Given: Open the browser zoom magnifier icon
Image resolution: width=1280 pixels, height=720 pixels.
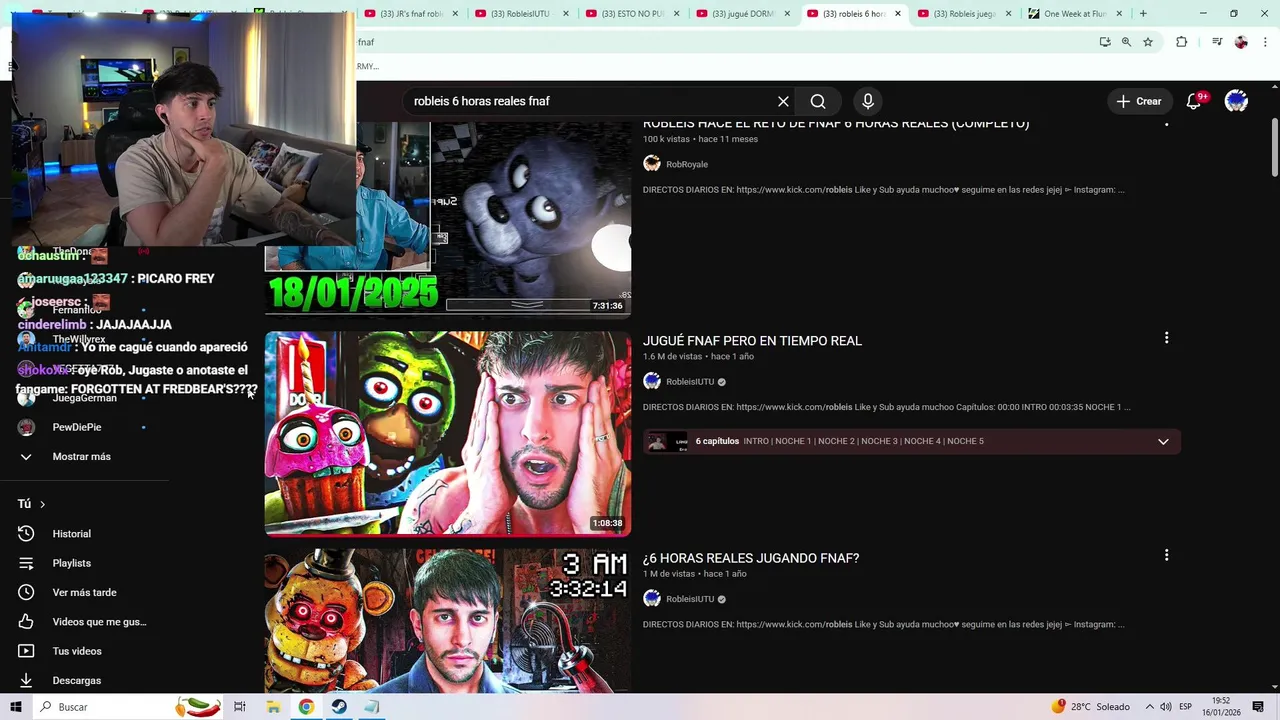Looking at the screenshot, I should [1126, 42].
